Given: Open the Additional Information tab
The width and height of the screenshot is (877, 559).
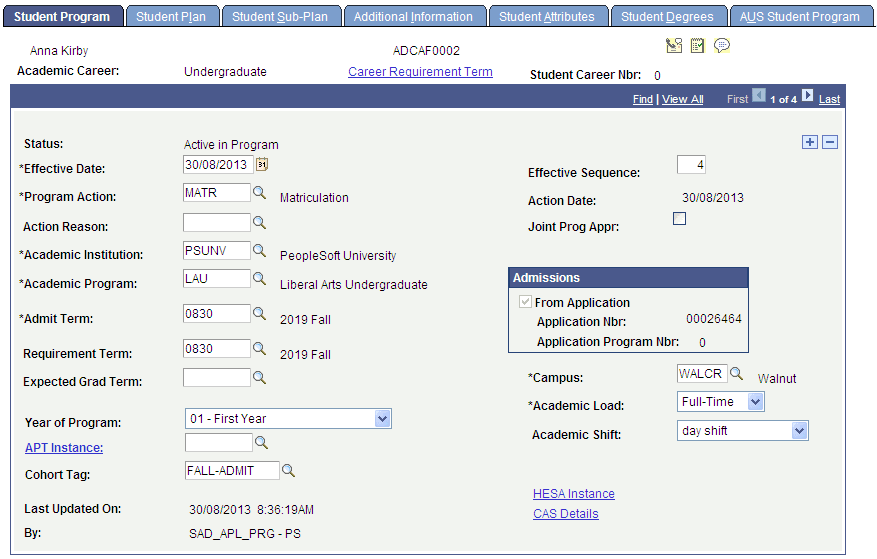Looking at the screenshot, I should click(413, 17).
